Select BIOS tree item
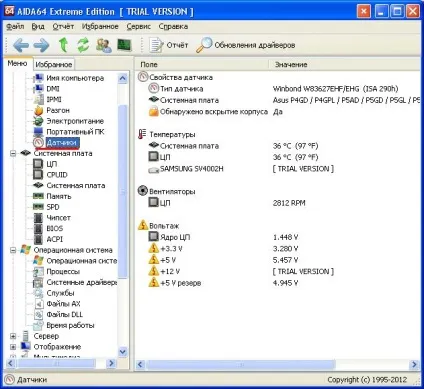 55,228
